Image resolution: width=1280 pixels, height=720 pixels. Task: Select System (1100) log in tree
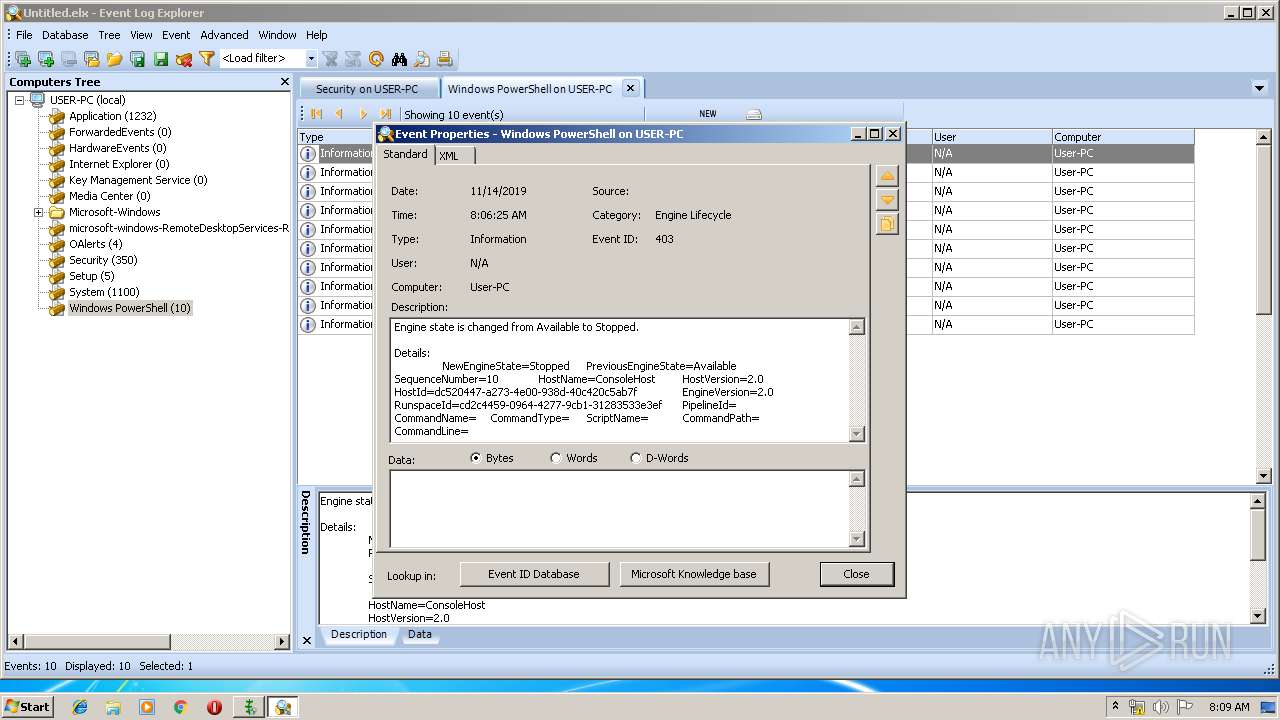103,292
